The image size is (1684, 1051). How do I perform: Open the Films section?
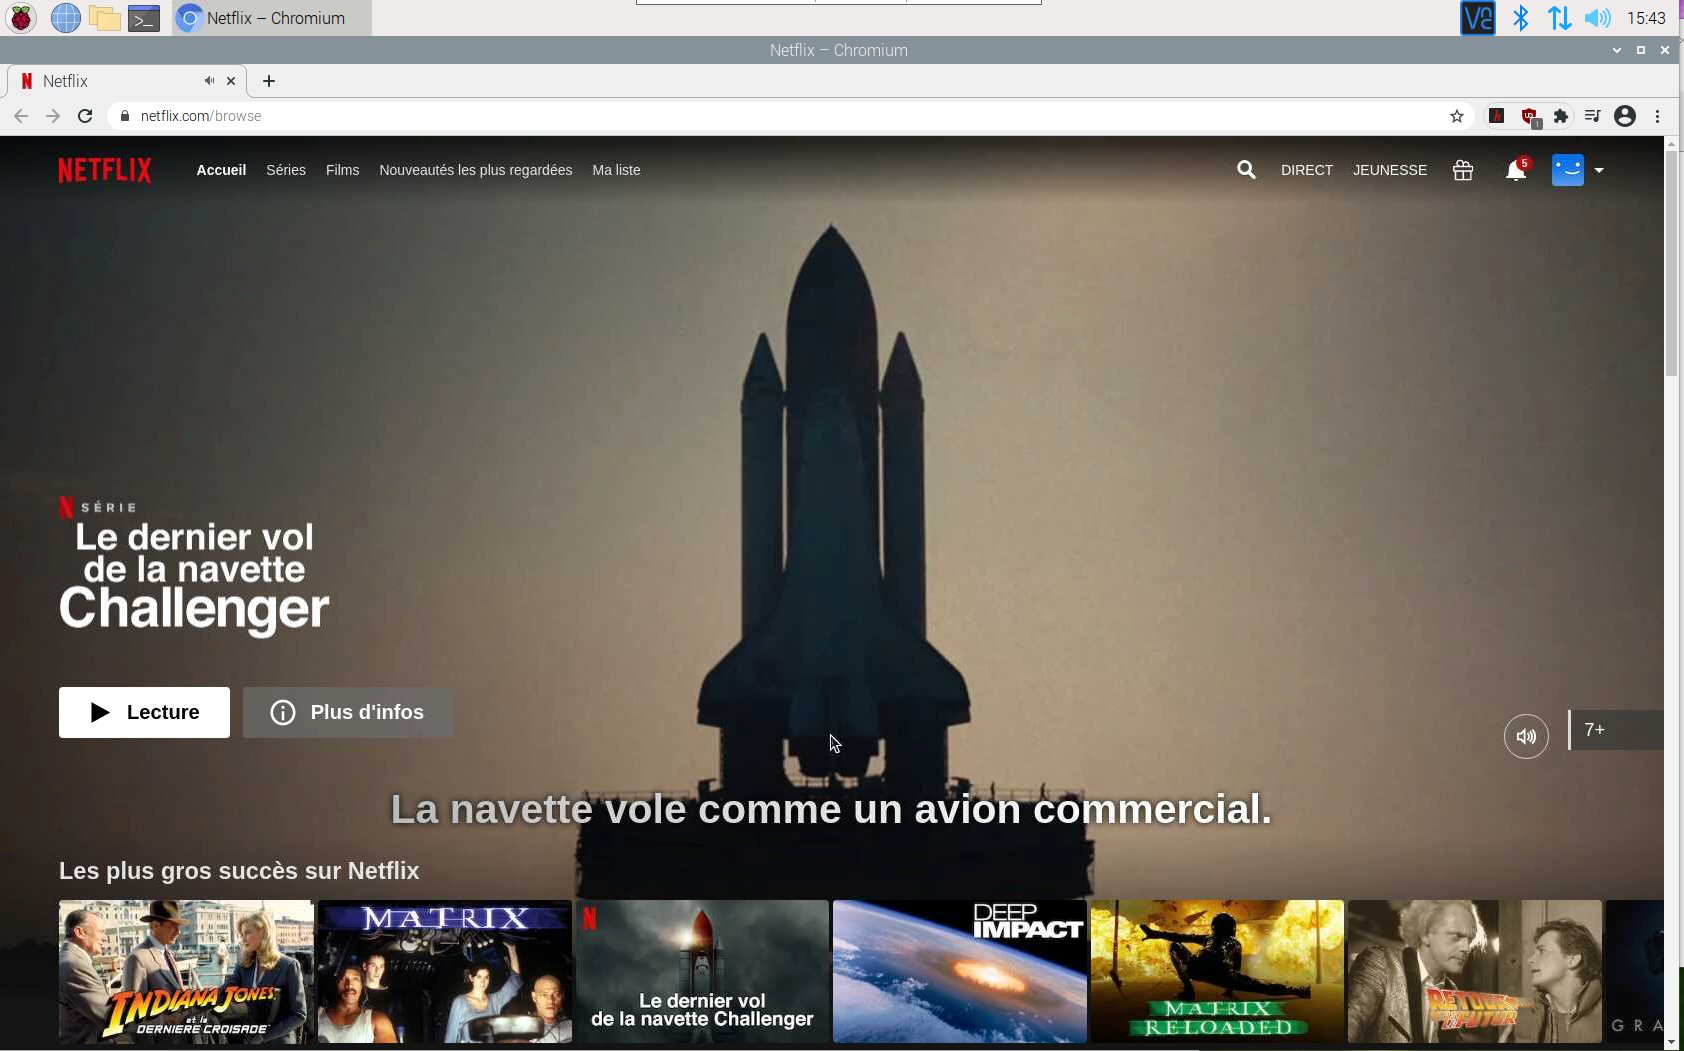click(342, 170)
